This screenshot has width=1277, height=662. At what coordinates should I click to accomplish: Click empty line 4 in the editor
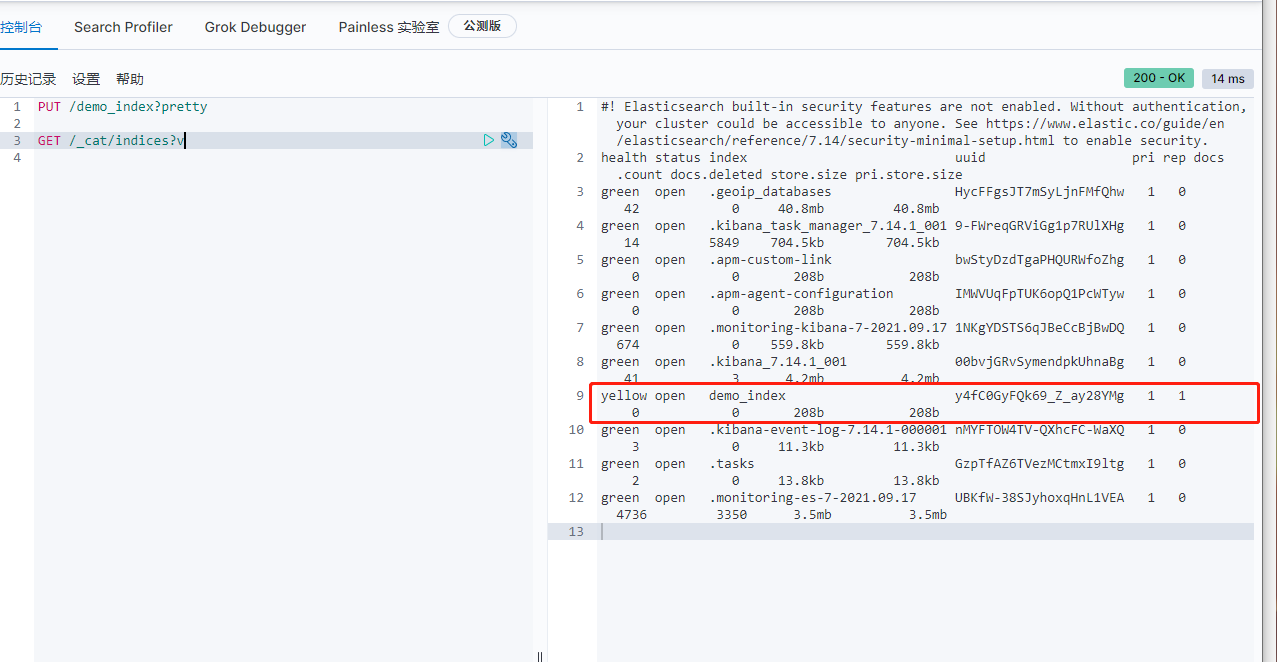[200, 157]
